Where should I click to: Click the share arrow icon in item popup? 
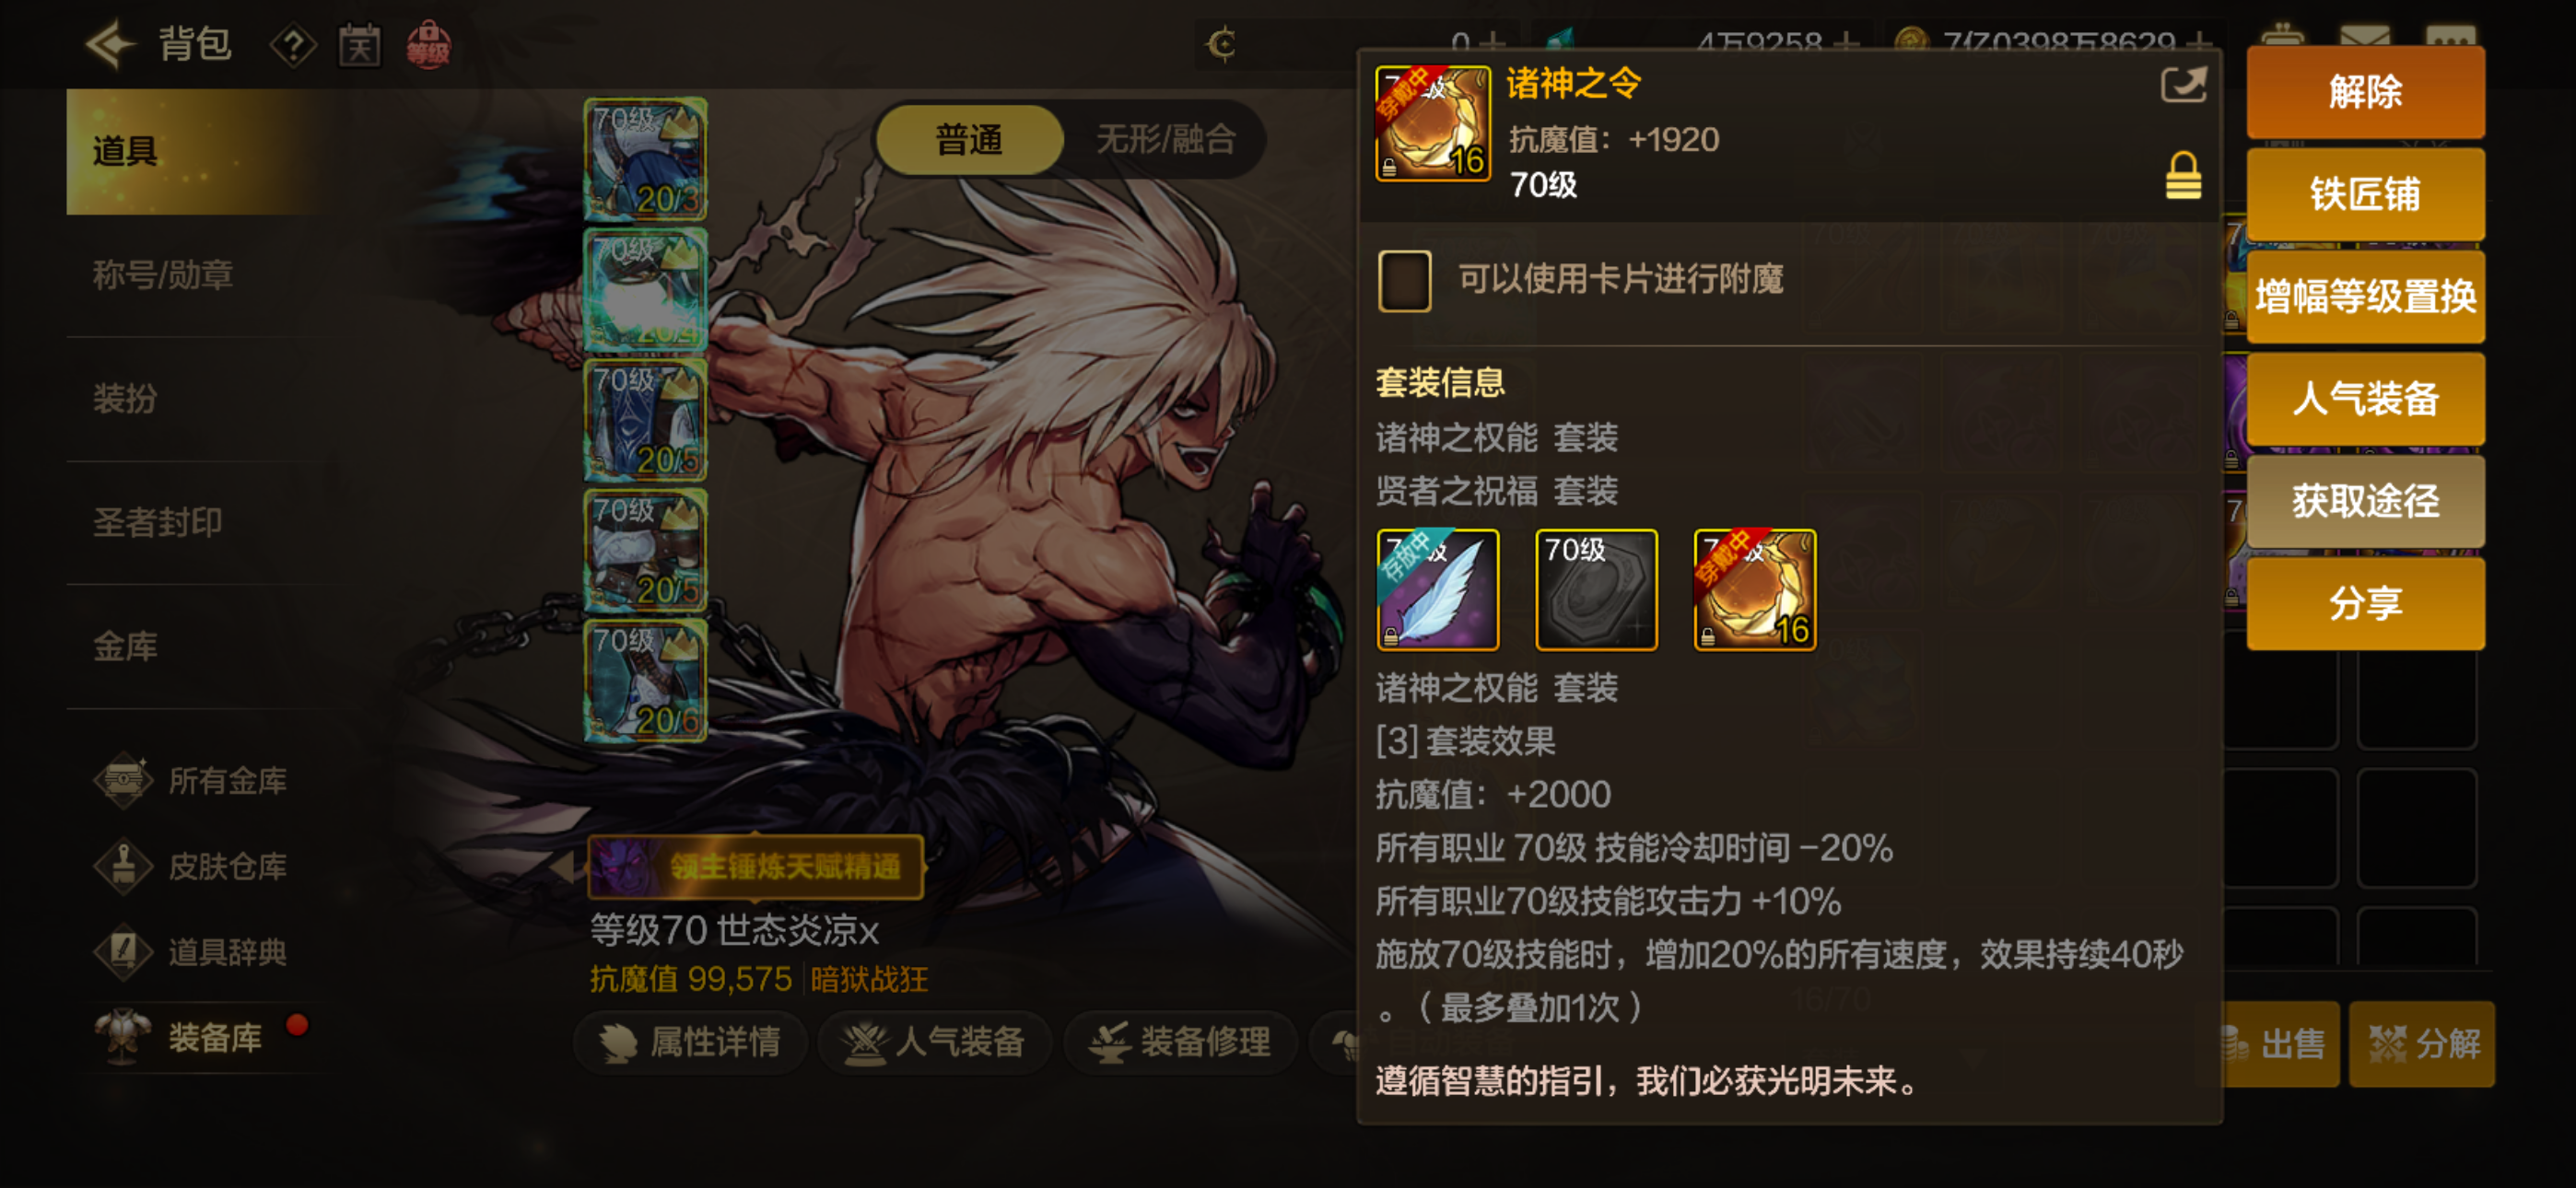tap(2182, 84)
